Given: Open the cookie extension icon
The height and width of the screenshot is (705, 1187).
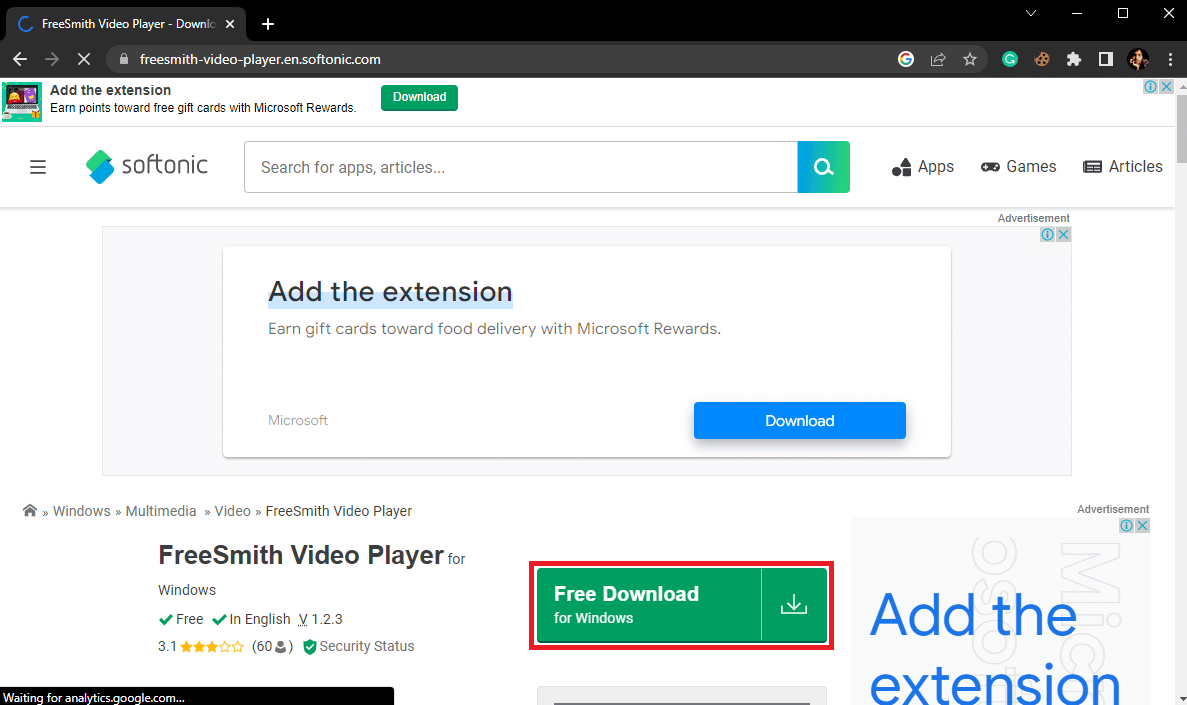Looking at the screenshot, I should click(x=1042, y=59).
